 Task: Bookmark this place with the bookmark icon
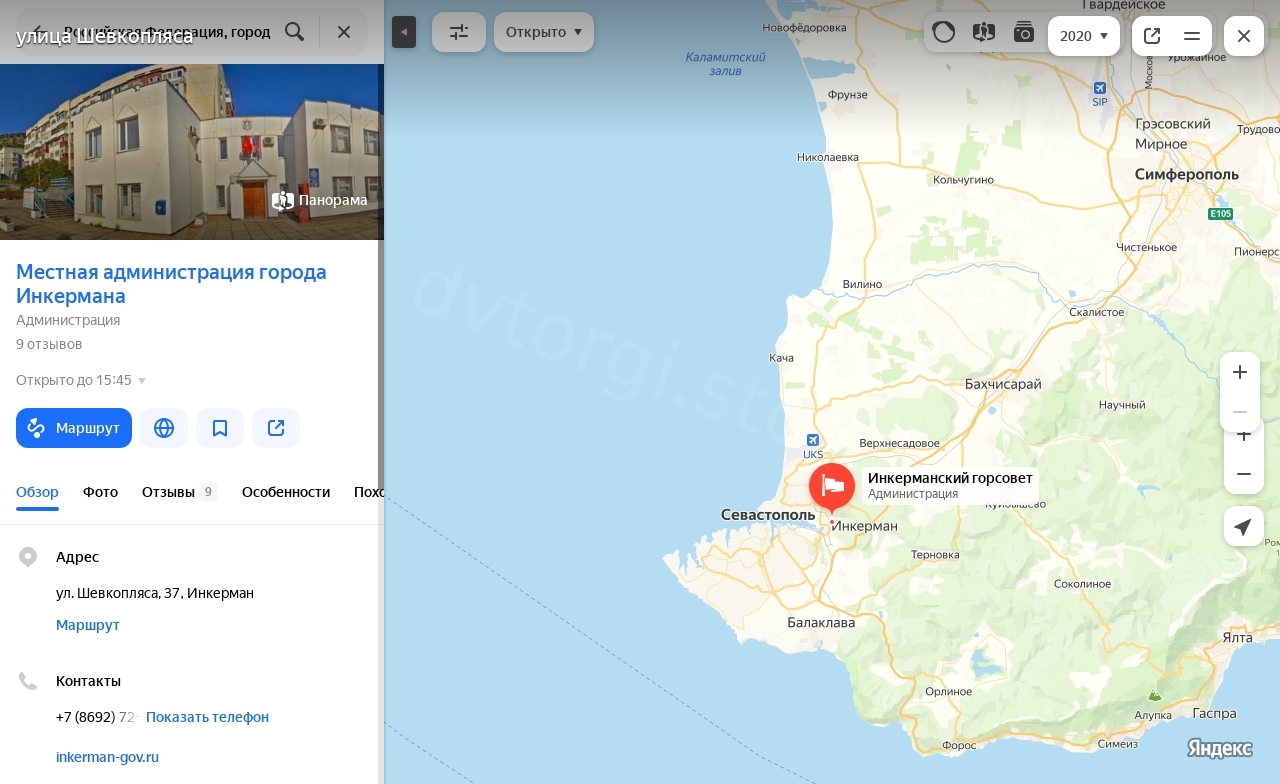[x=220, y=428]
